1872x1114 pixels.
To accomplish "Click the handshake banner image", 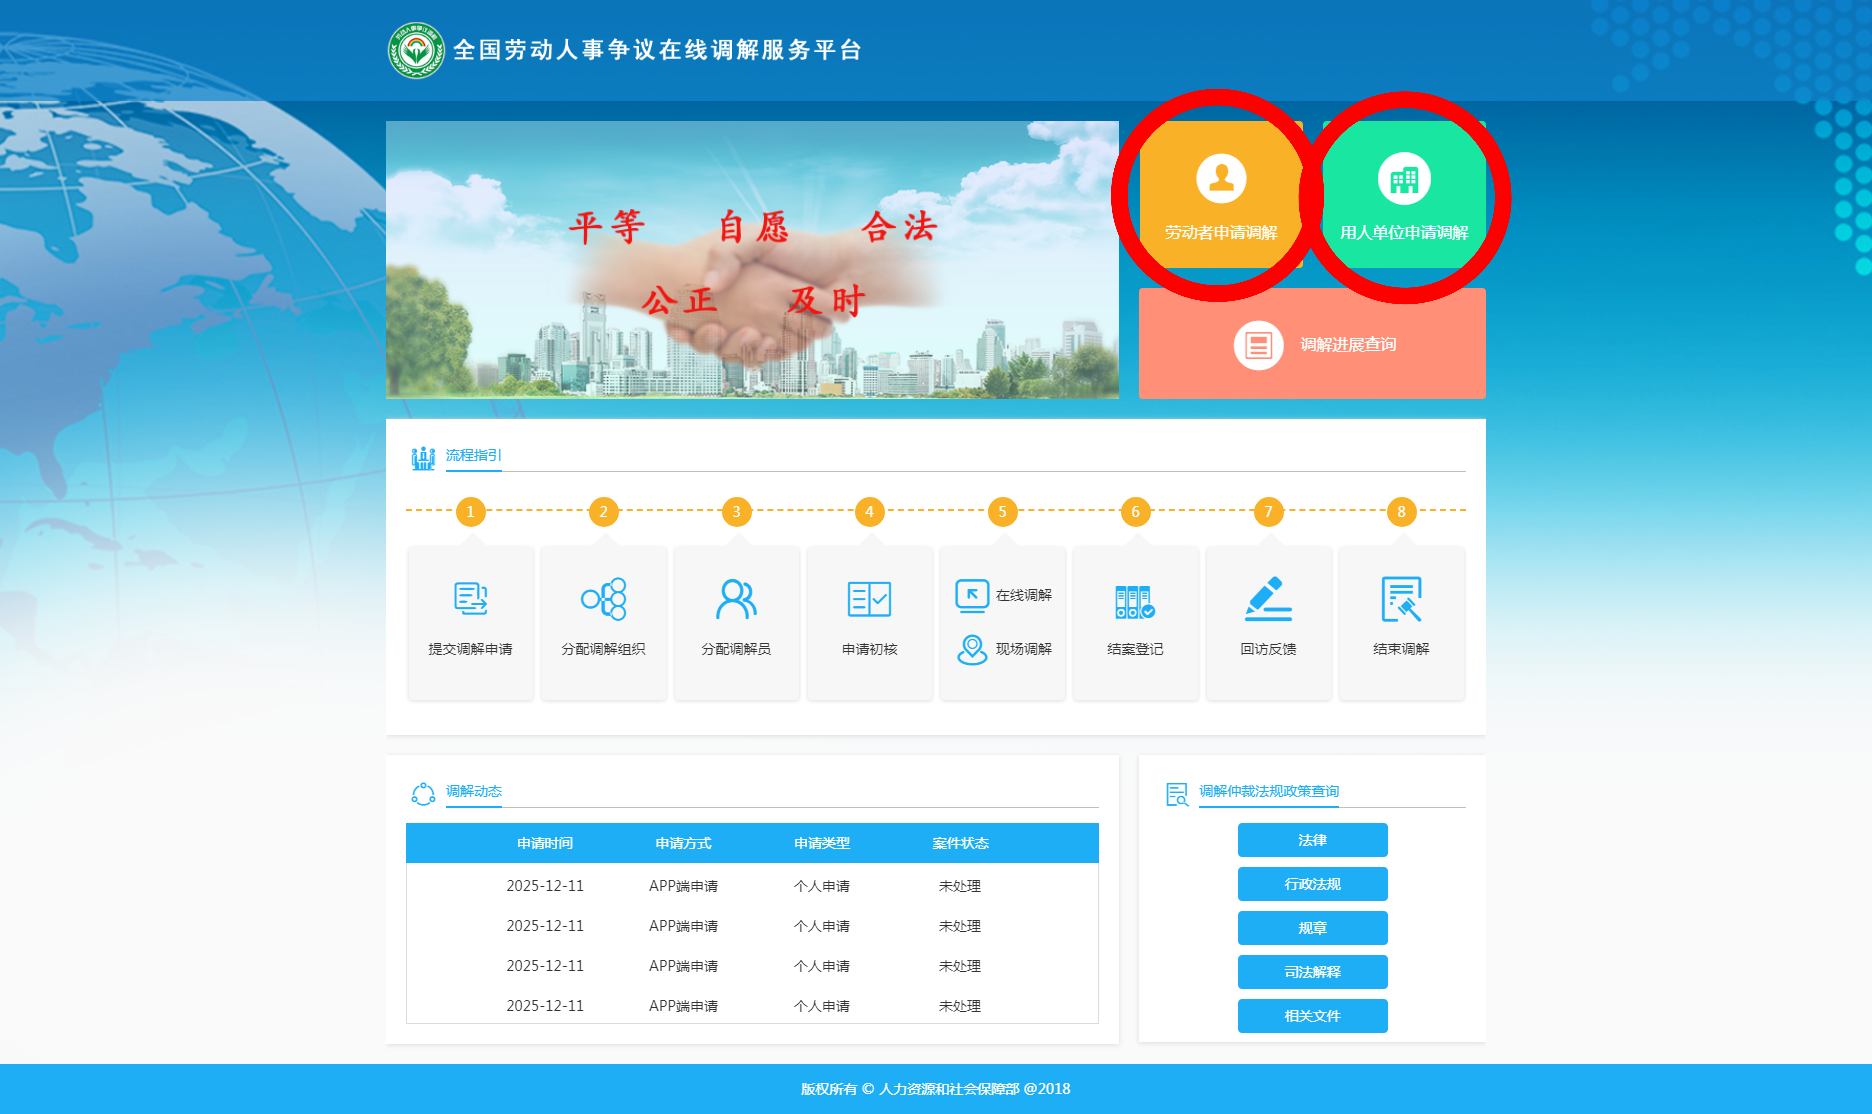I will [752, 260].
